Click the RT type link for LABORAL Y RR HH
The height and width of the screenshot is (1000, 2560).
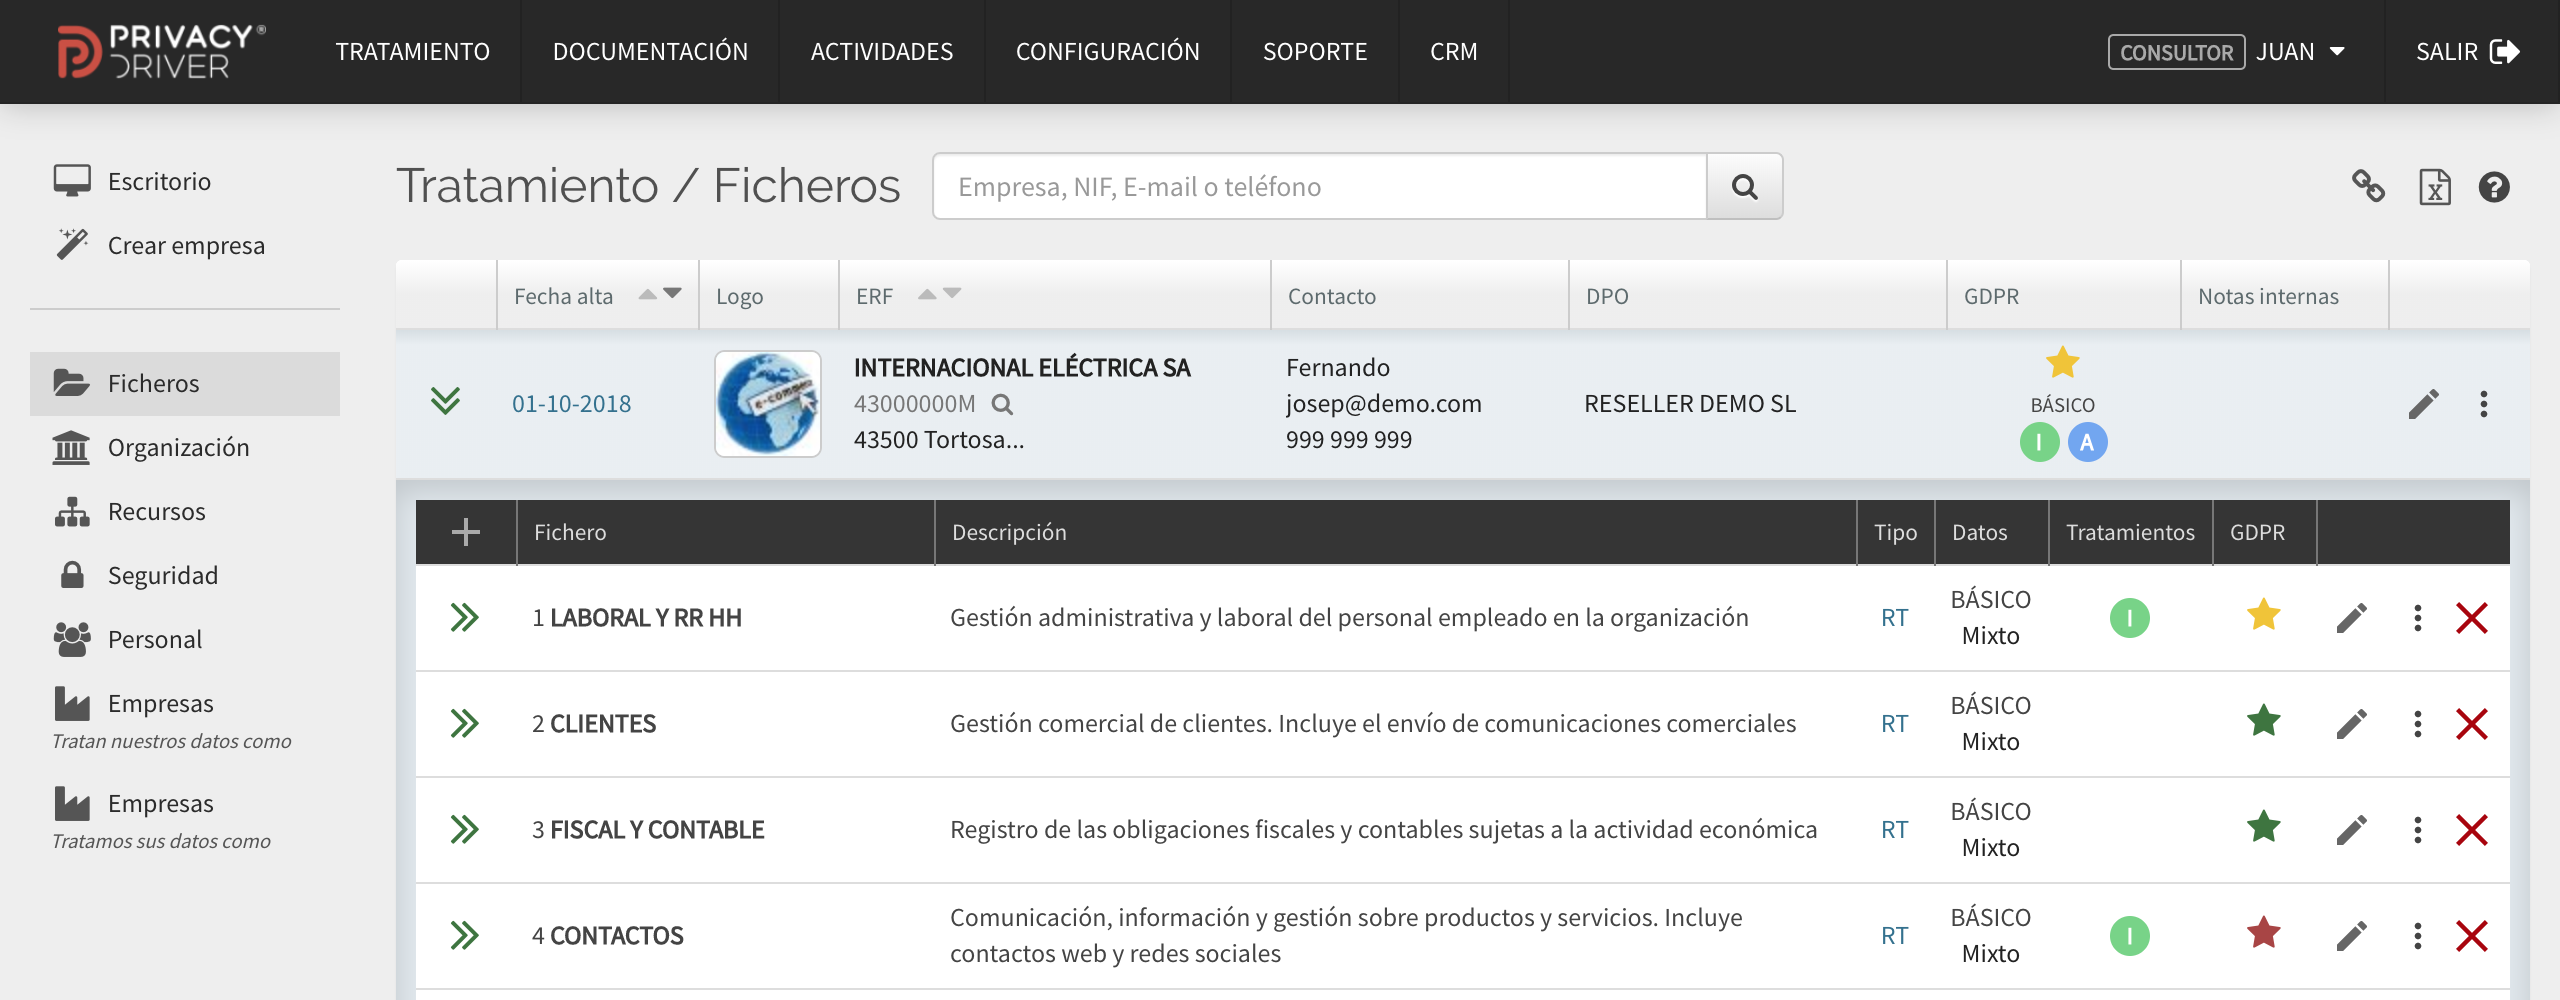point(1894,618)
